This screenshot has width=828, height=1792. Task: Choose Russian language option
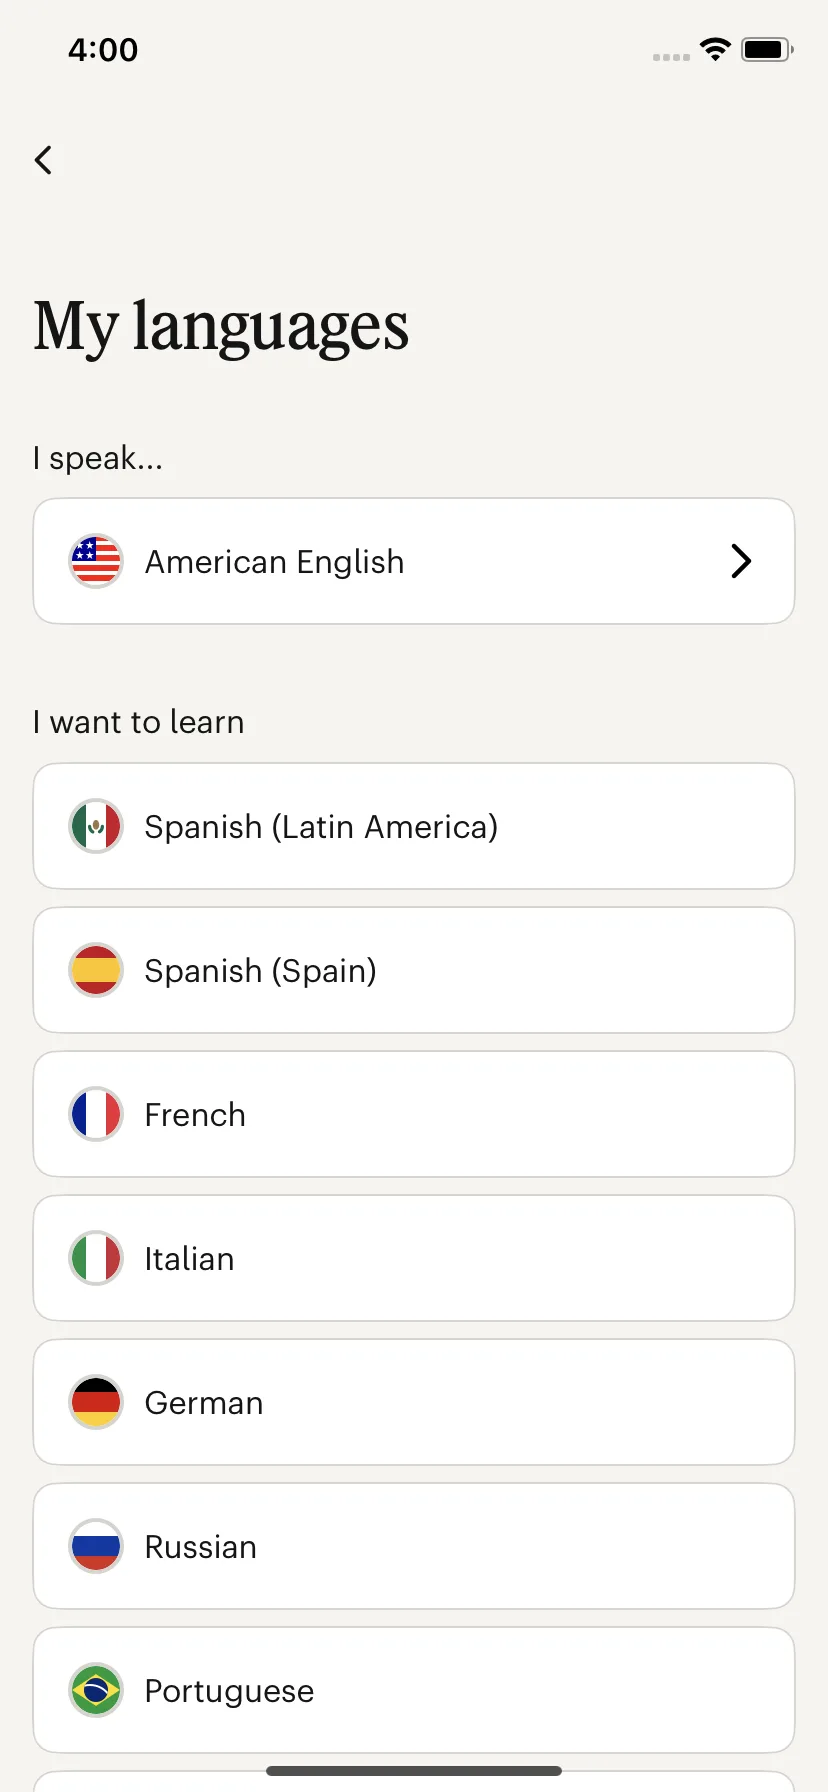pos(414,1546)
